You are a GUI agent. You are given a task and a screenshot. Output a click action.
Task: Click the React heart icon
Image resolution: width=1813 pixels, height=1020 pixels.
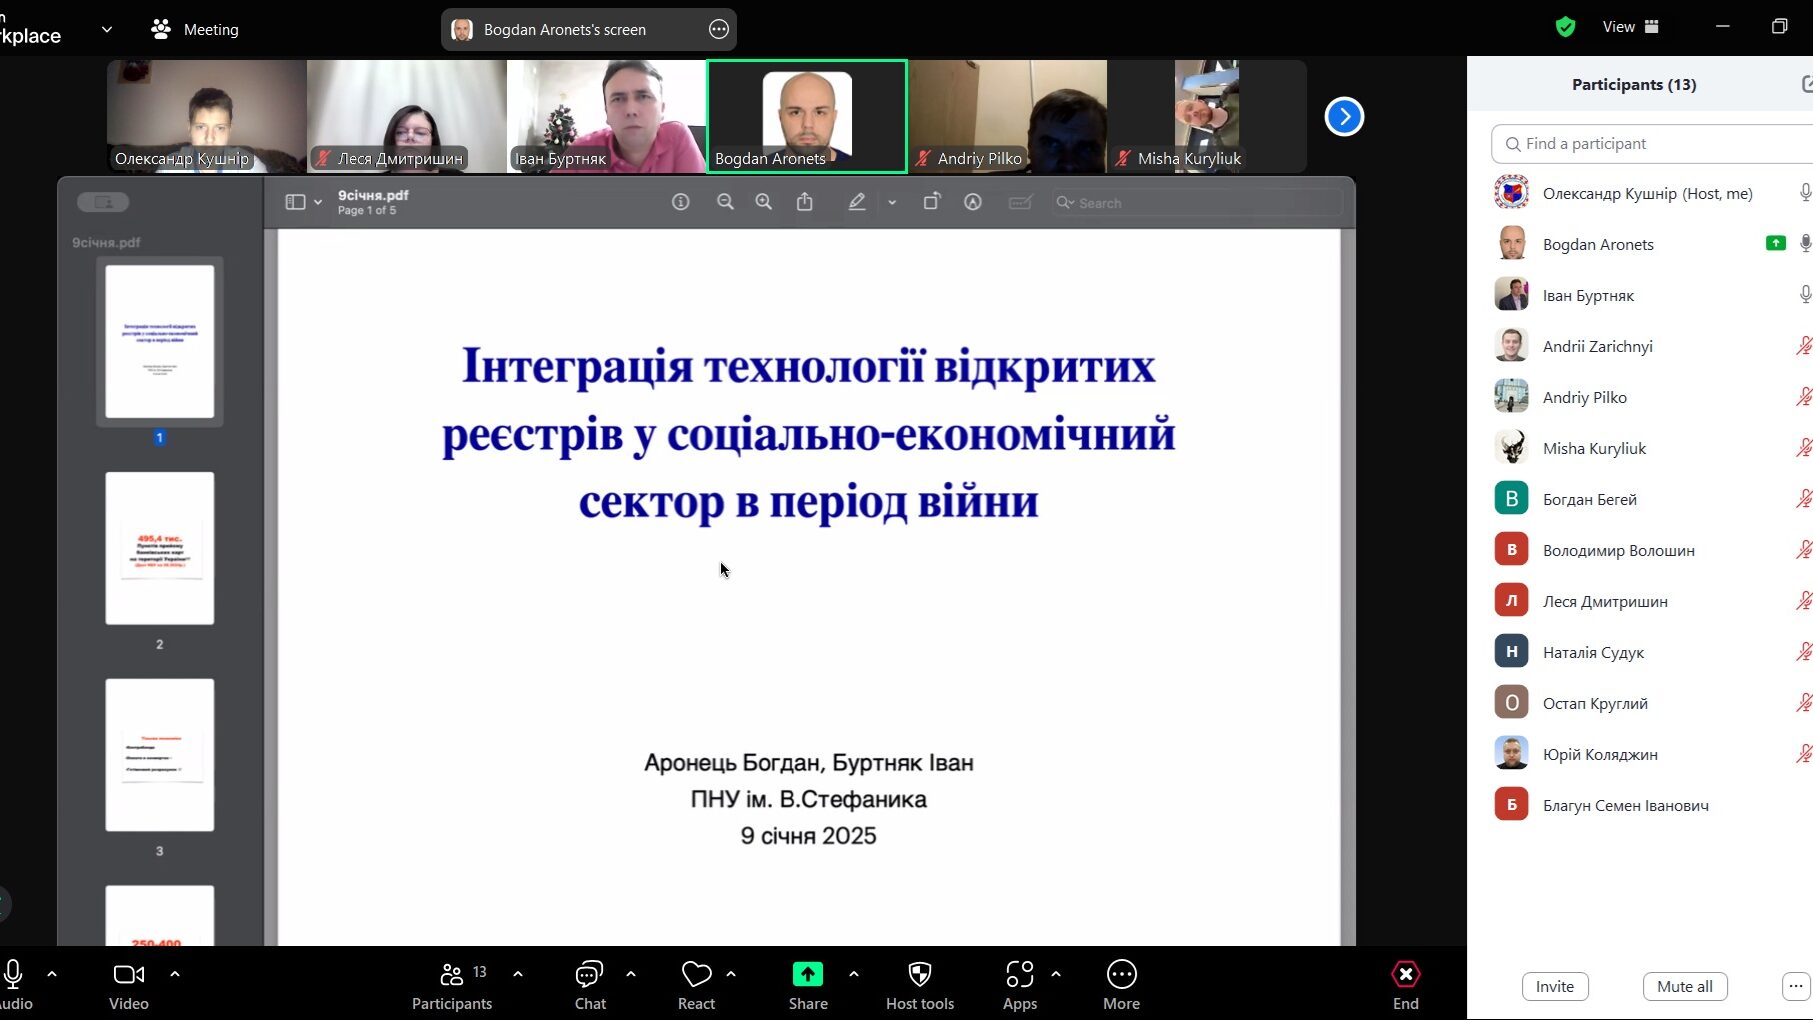coord(696,974)
